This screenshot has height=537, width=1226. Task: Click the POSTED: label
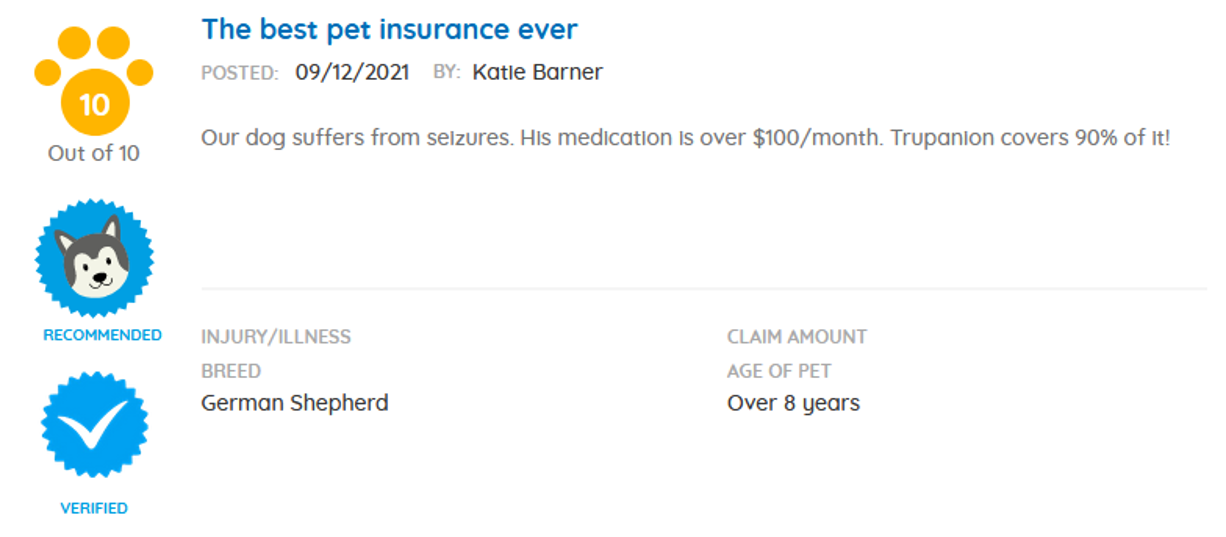point(240,73)
